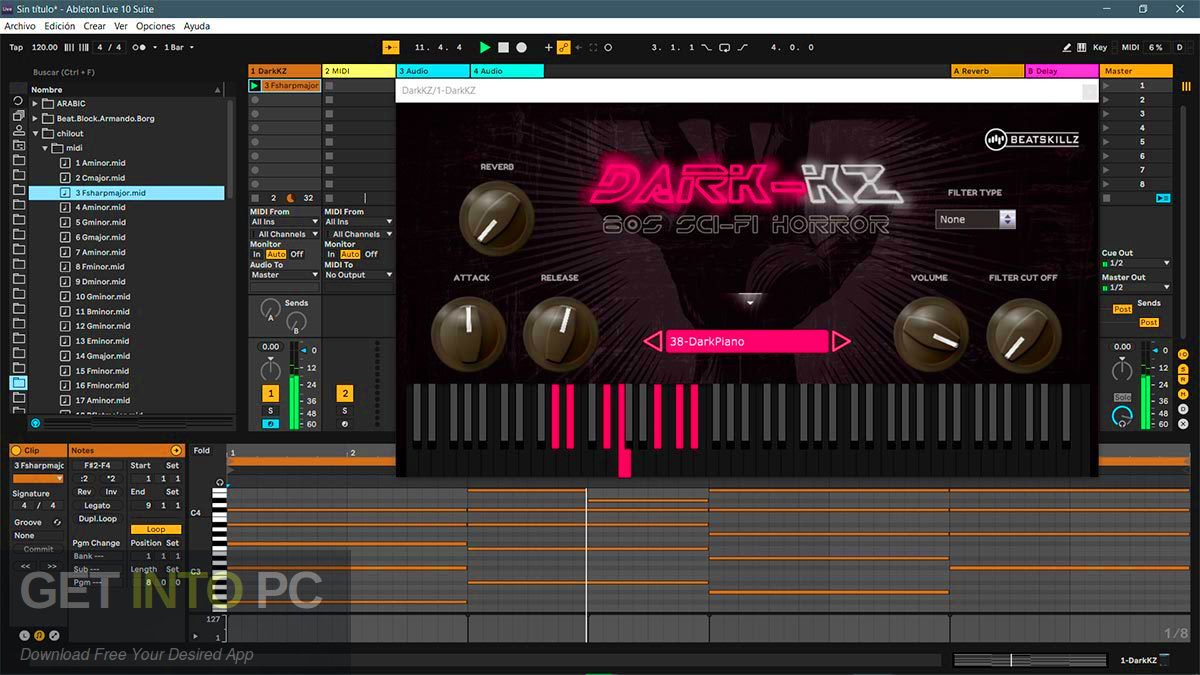Collapse the midi subfolder

pos(45,148)
